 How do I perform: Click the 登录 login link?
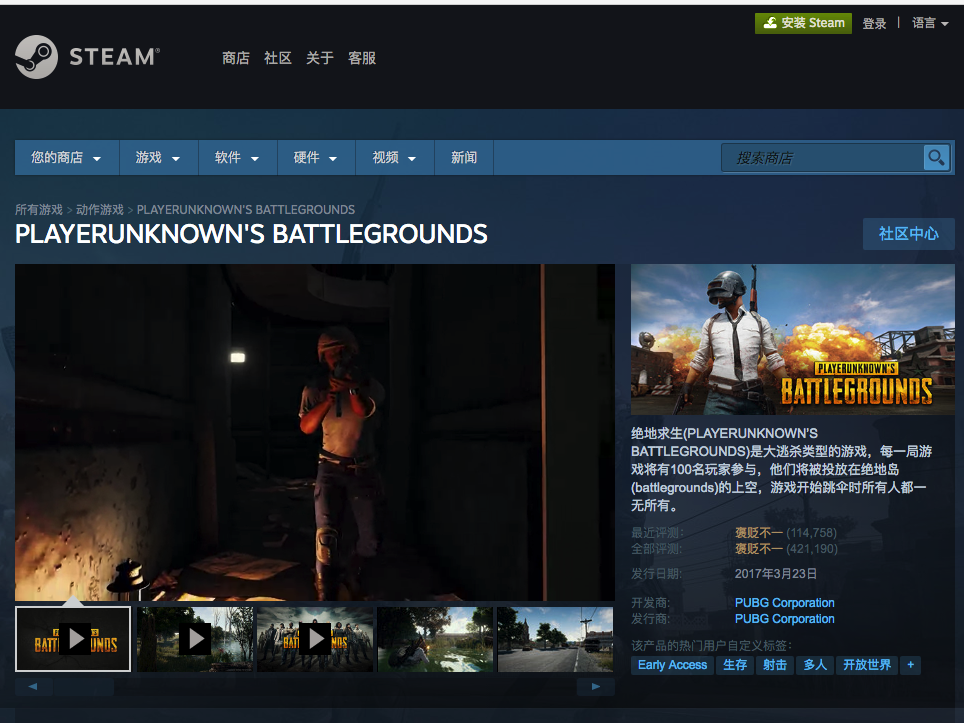pyautogui.click(x=874, y=23)
